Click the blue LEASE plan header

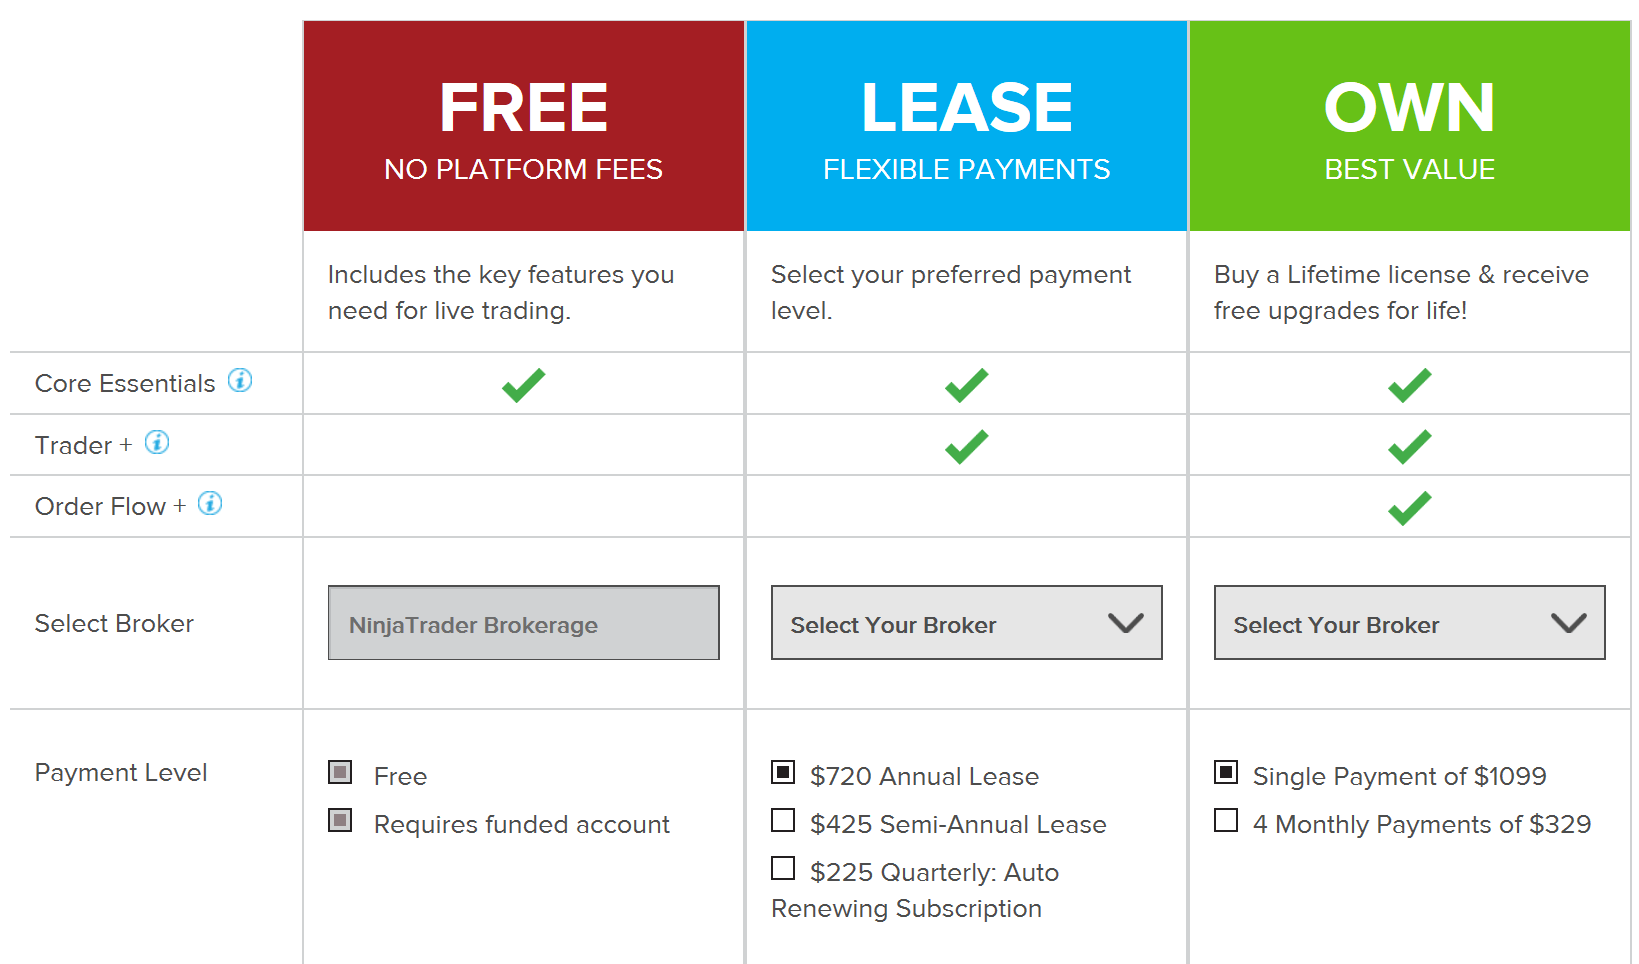tap(967, 126)
